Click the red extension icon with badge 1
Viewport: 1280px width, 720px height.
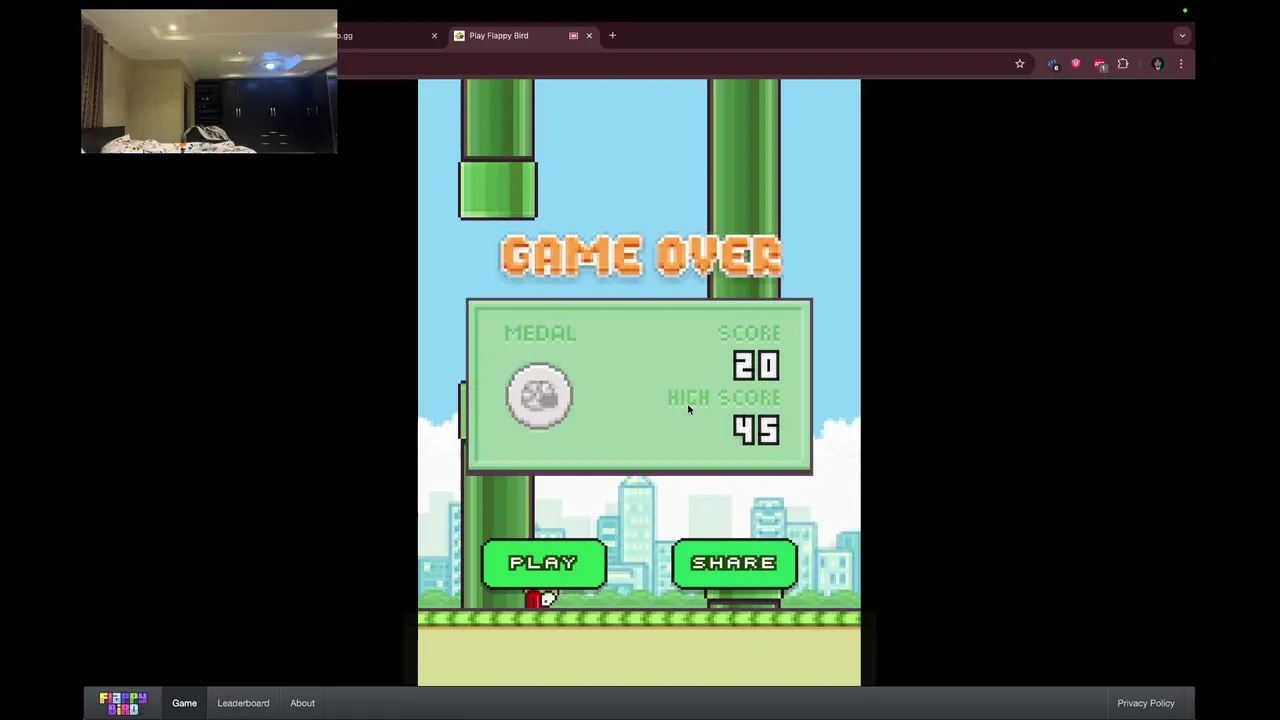click(x=1100, y=64)
